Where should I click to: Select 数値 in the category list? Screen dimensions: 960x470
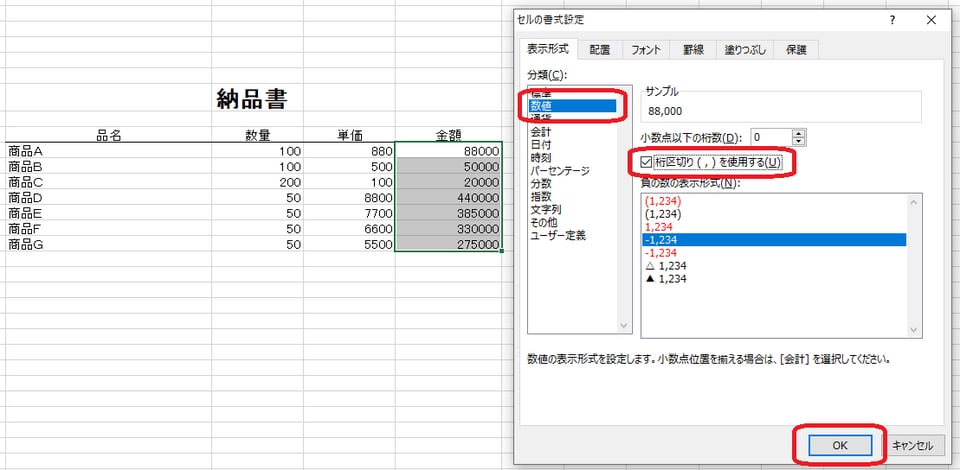tap(572, 106)
